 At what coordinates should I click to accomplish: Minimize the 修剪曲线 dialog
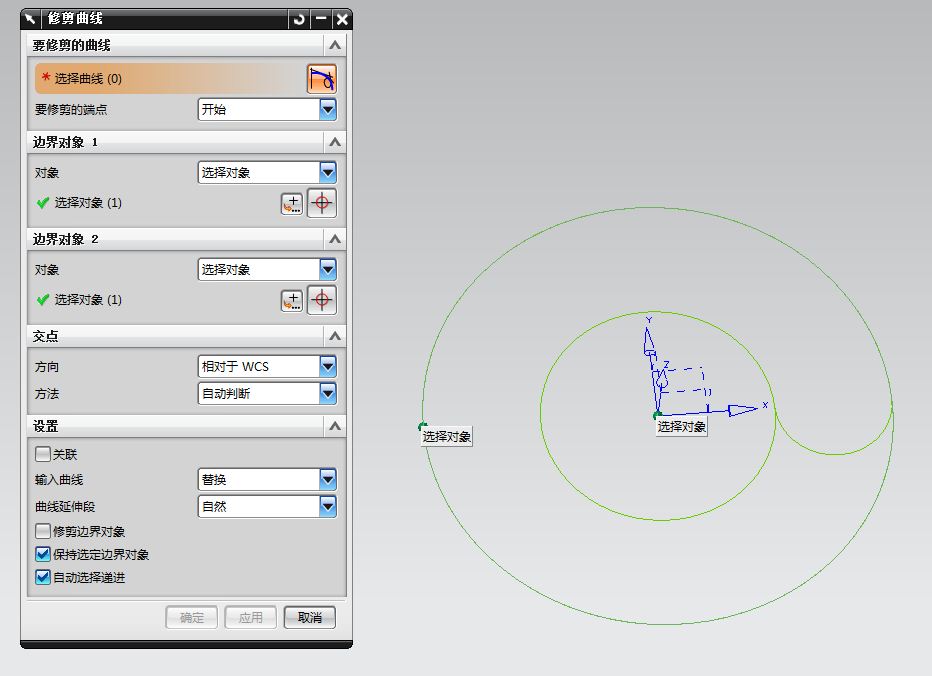tap(321, 19)
